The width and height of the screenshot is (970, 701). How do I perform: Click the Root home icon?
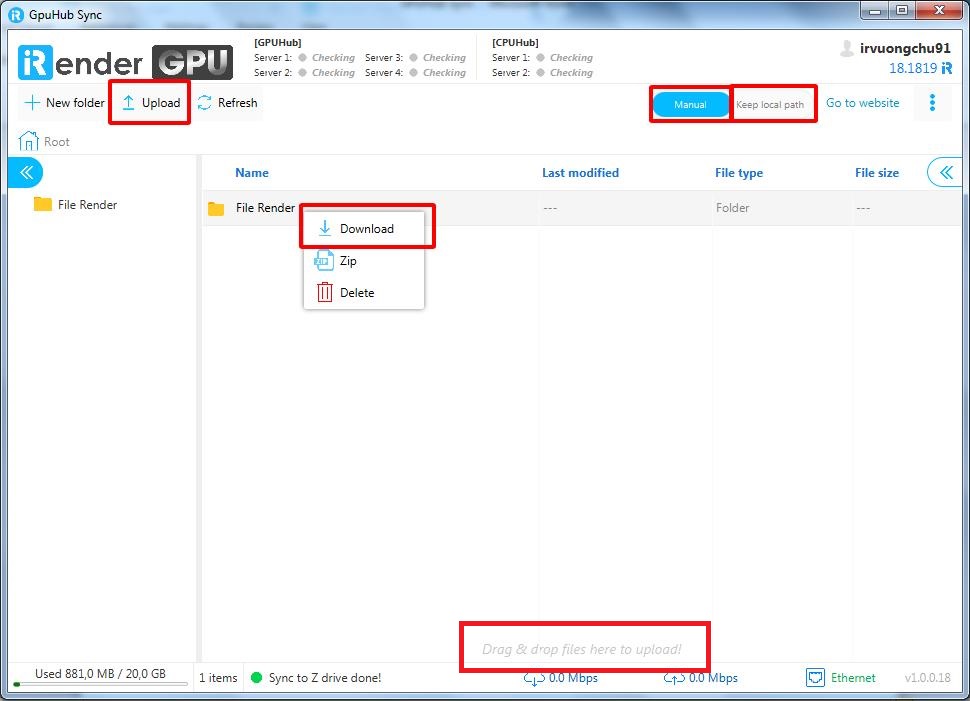pyautogui.click(x=29, y=141)
